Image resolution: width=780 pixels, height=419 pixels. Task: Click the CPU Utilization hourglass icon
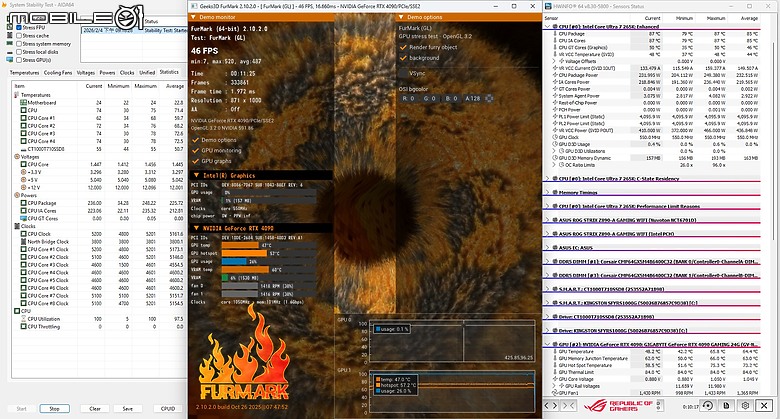23,318
